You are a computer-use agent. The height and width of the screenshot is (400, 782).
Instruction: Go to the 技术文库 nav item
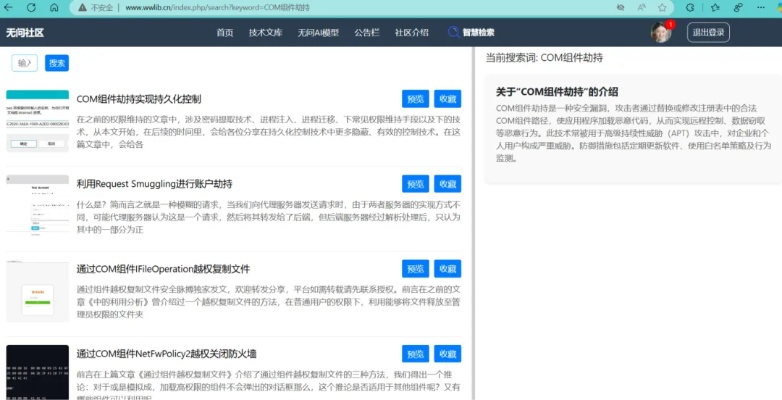265,32
